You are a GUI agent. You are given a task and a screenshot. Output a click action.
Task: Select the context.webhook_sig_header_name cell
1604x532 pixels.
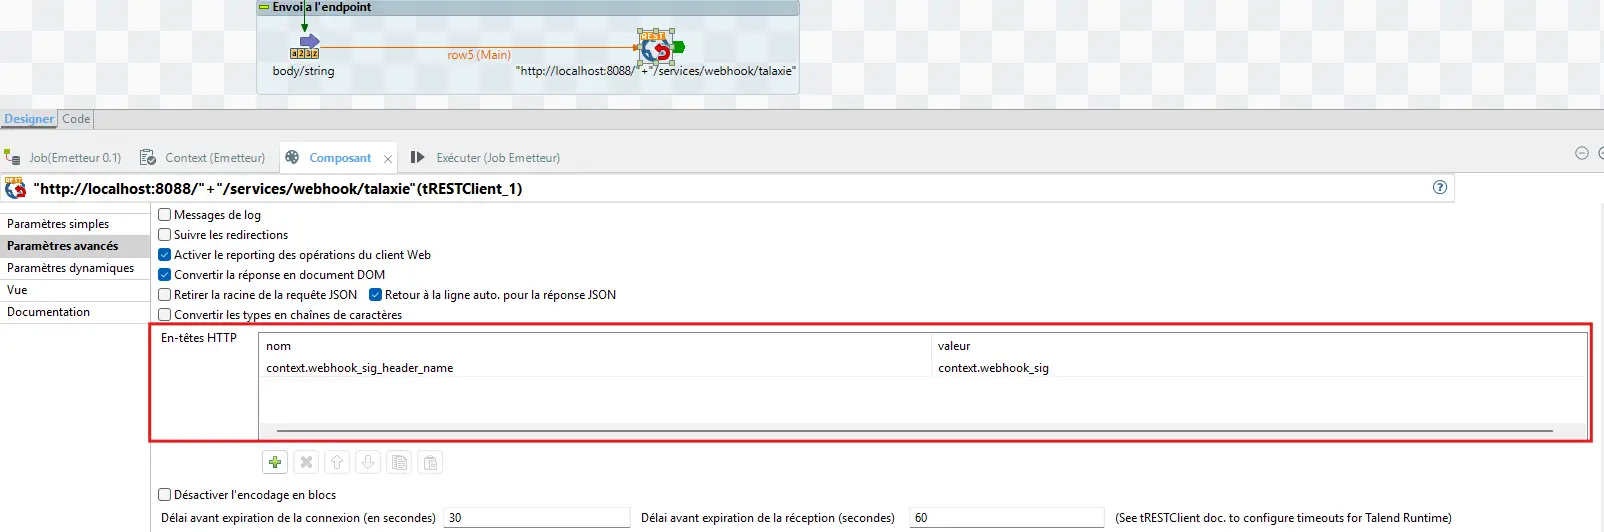[595, 368]
